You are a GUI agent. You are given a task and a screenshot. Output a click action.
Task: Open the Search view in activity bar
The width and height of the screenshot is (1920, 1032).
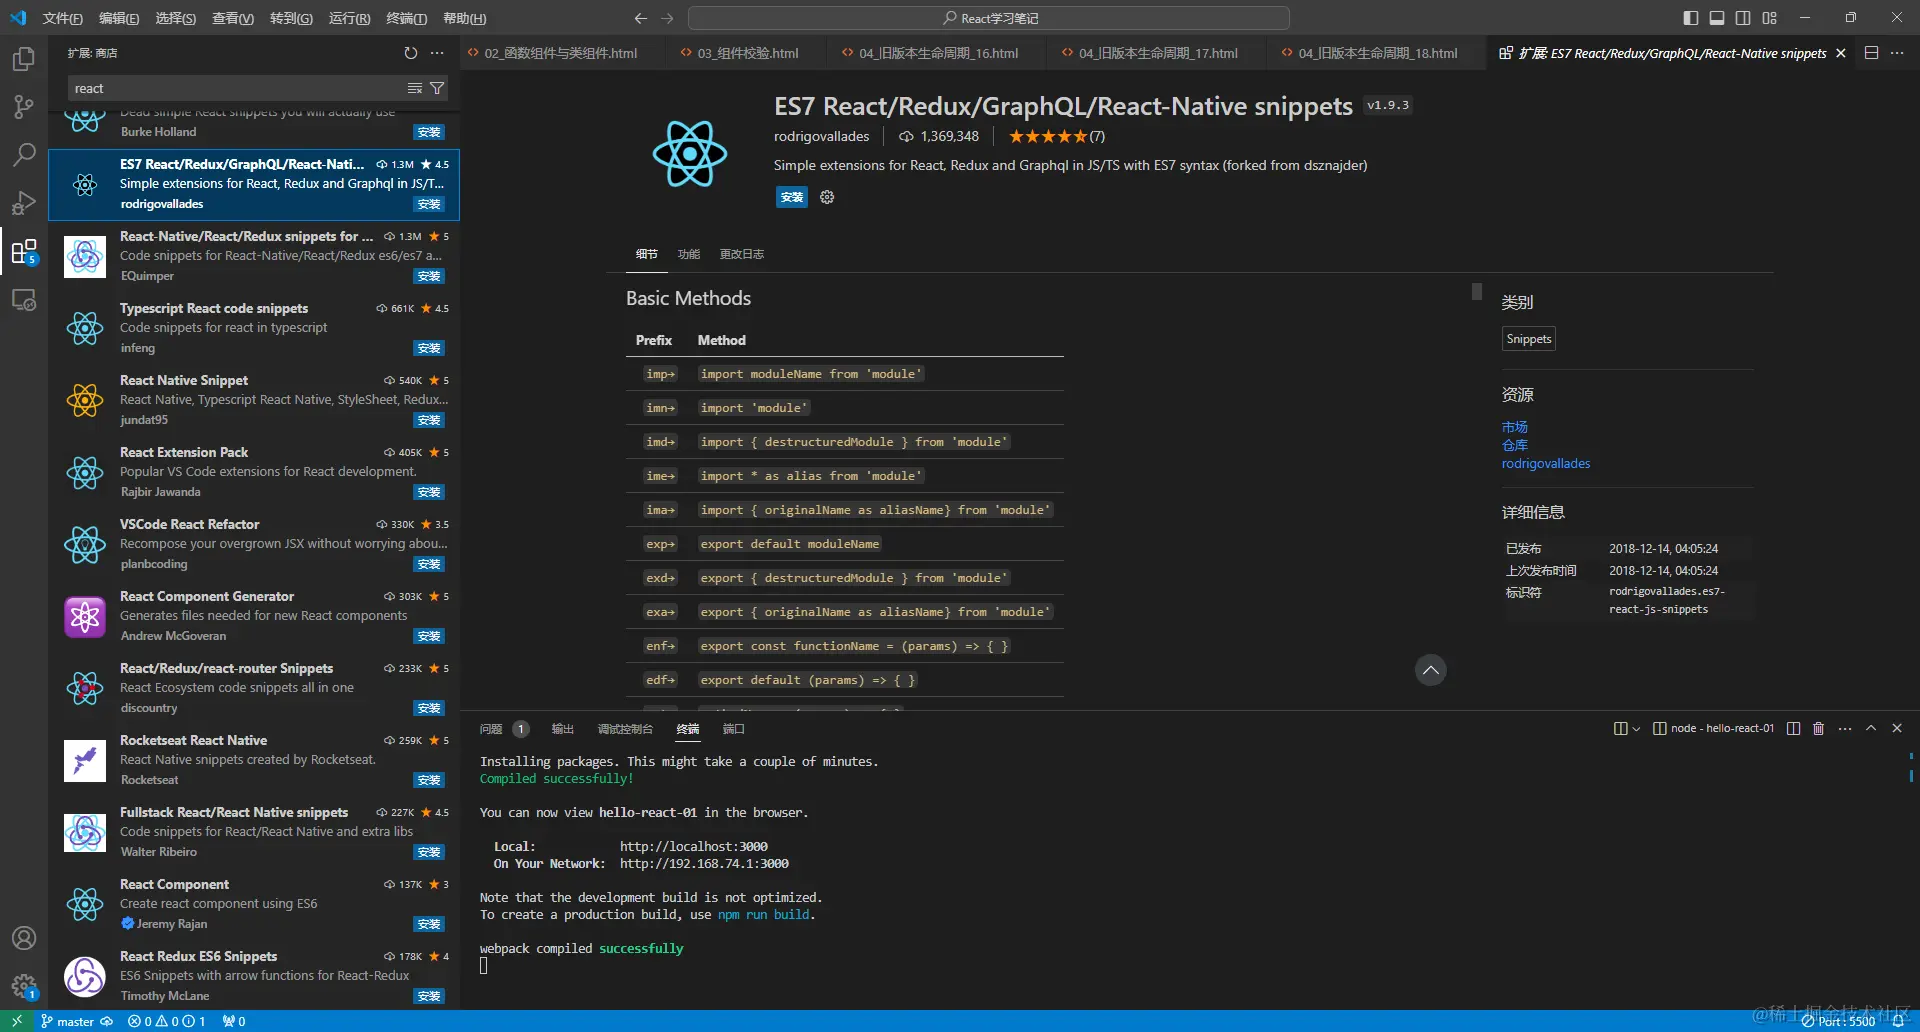pos(24,155)
